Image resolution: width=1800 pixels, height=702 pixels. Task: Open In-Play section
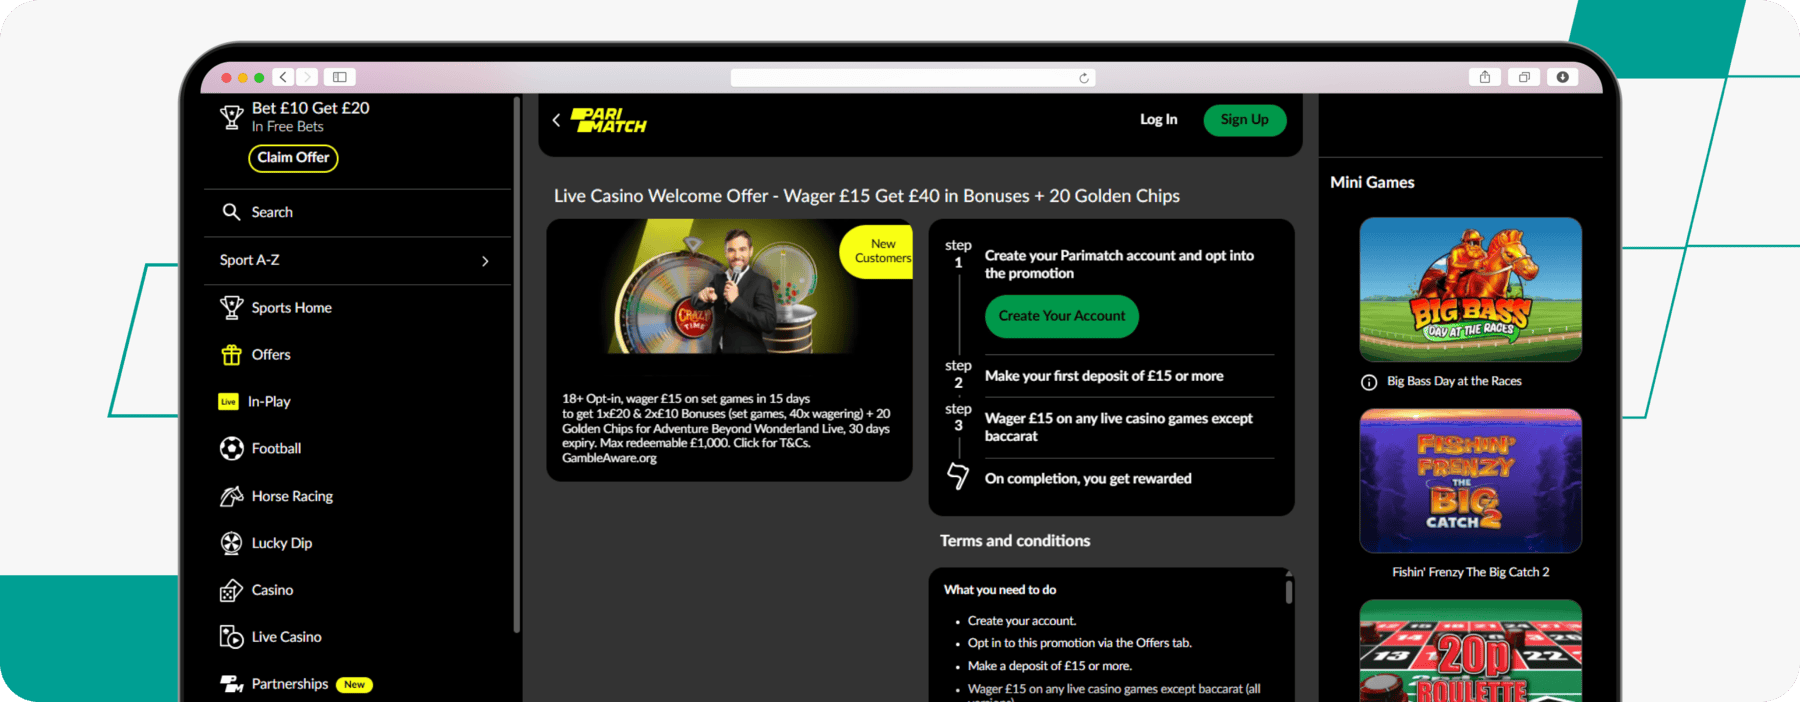tap(269, 402)
